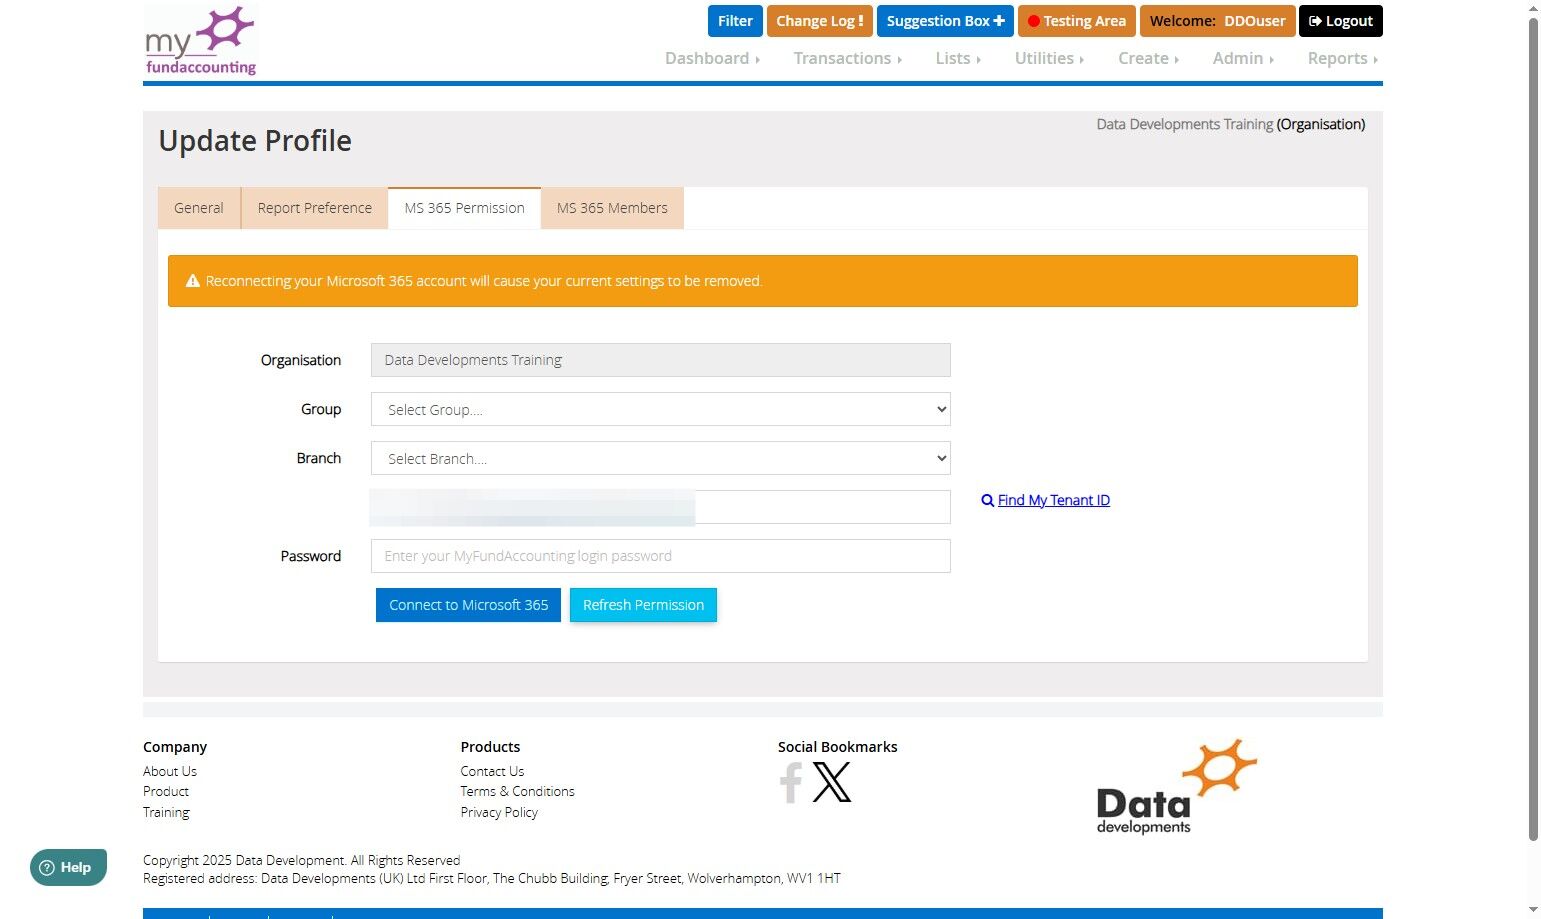Screen dimensions: 1541x919
Task: Open the About Us footer link
Action: coord(170,771)
